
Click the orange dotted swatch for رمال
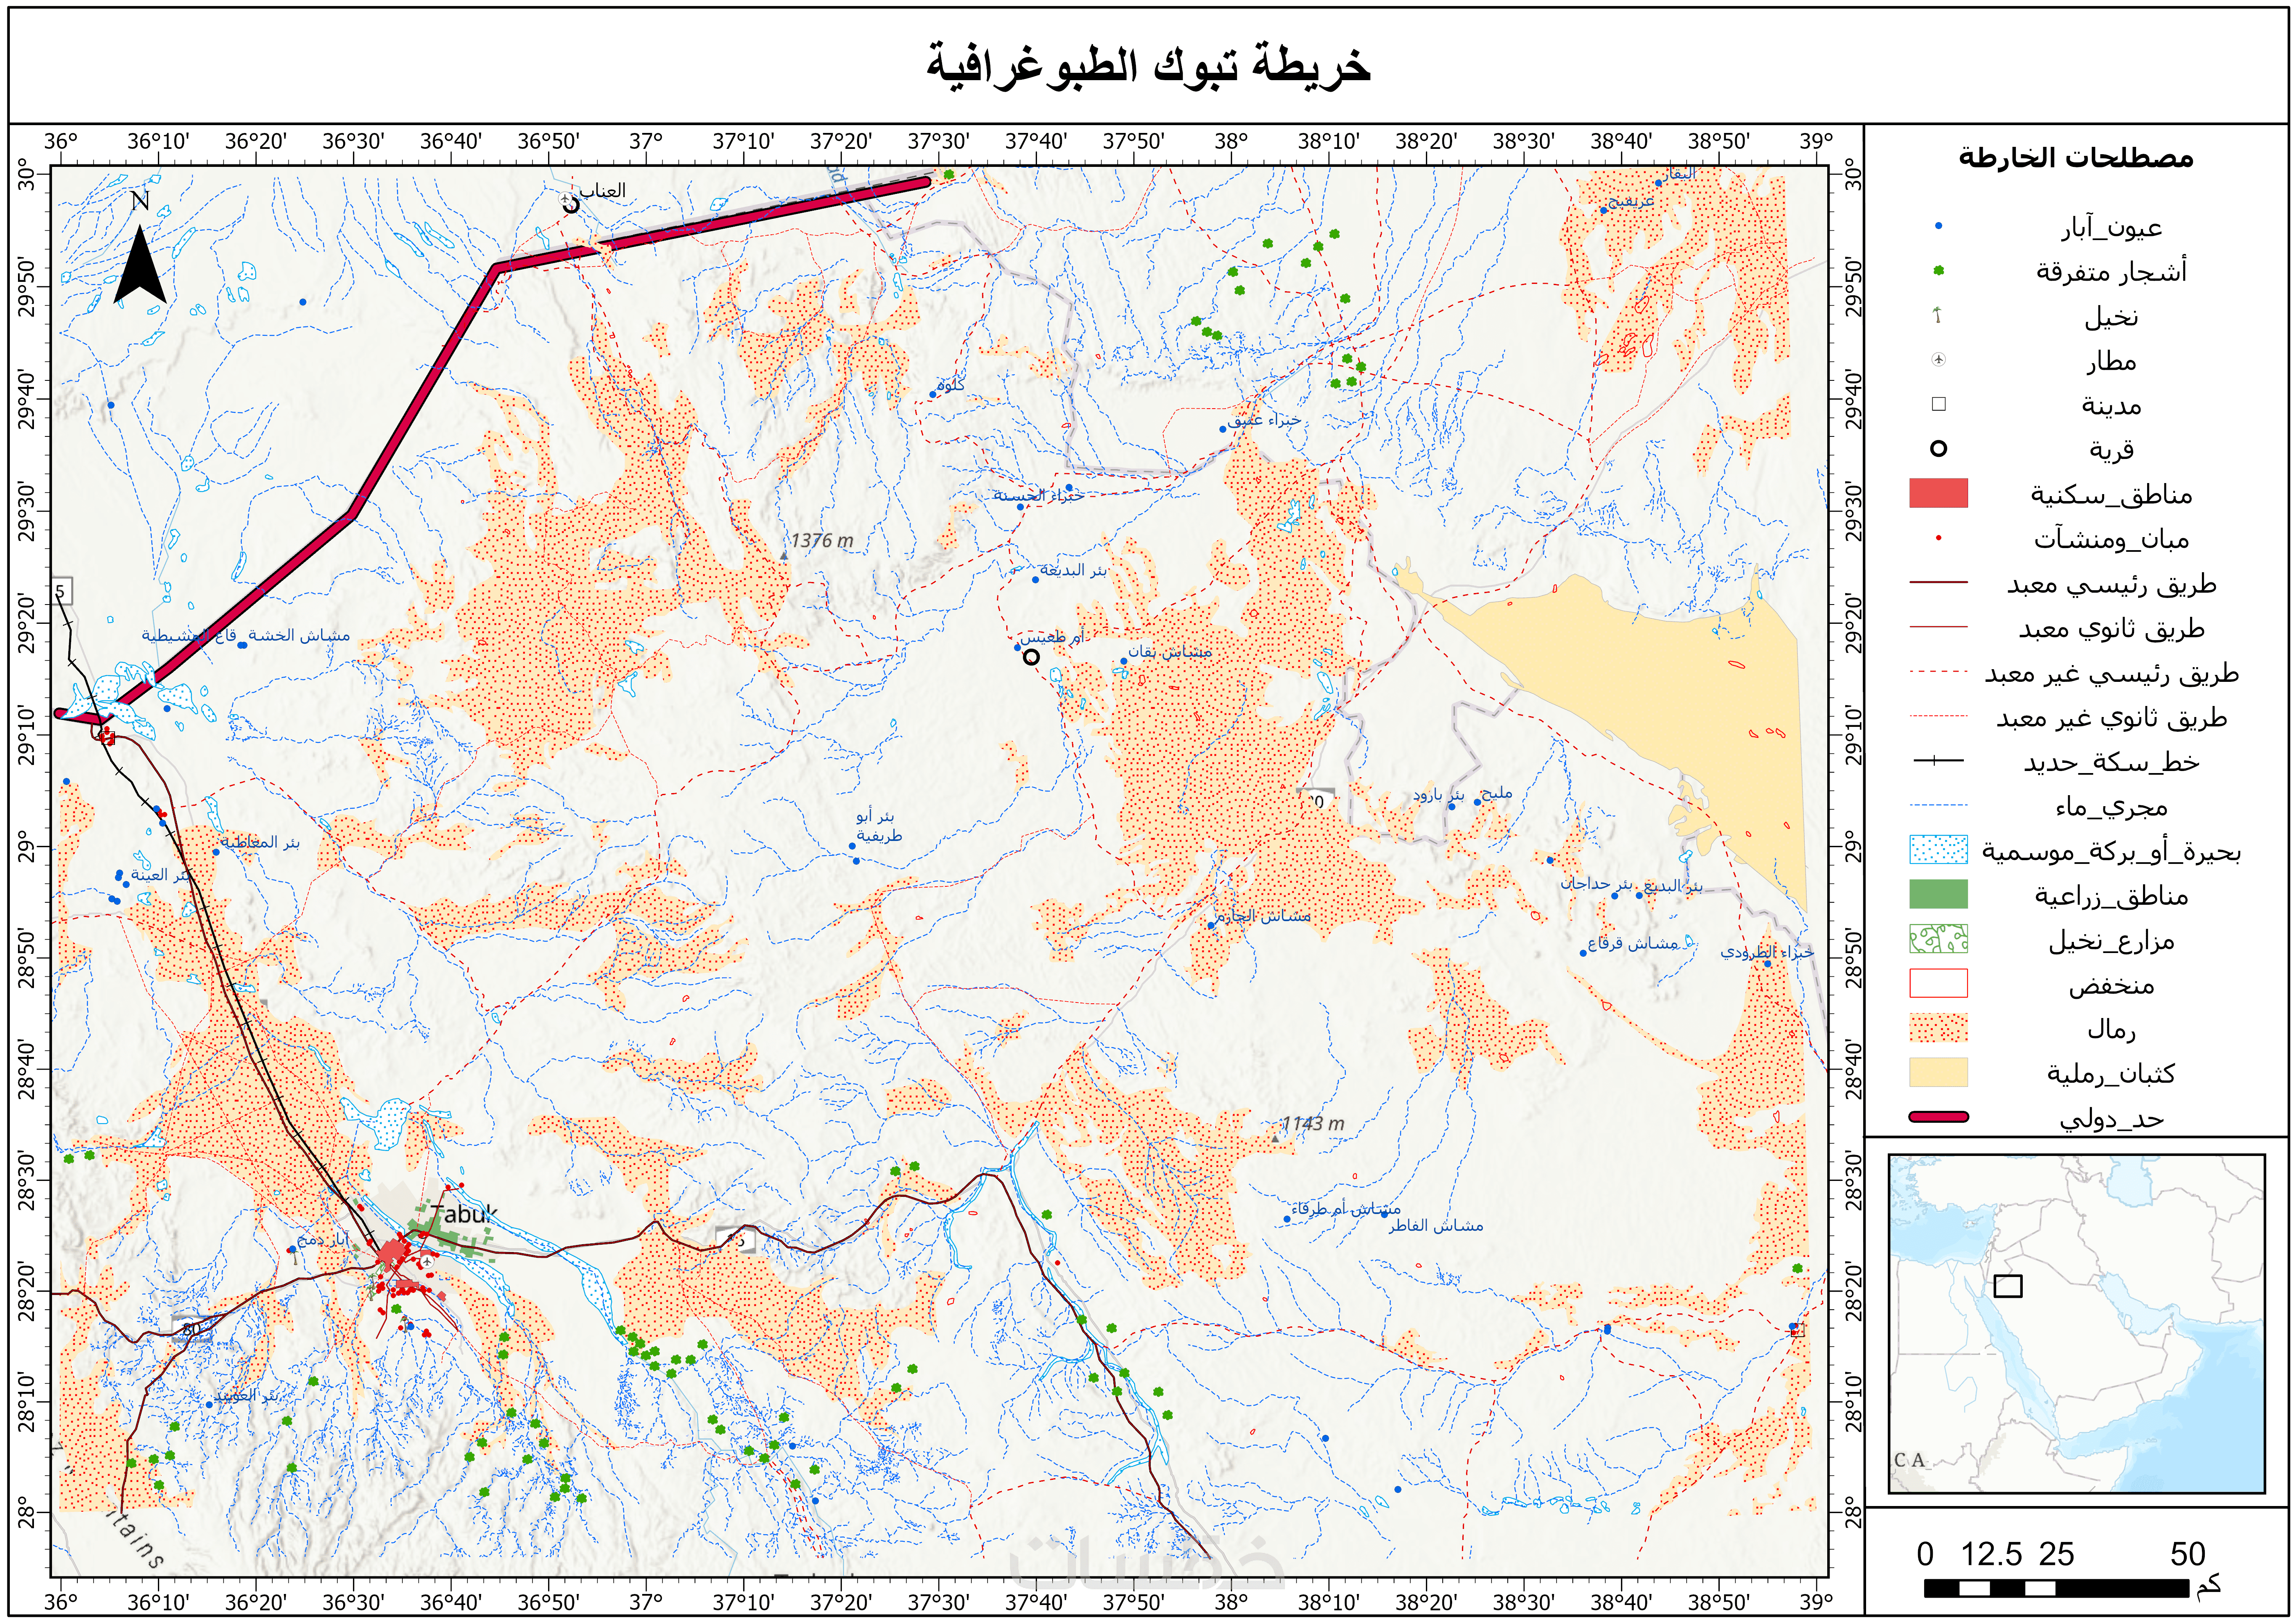coord(1938,1028)
